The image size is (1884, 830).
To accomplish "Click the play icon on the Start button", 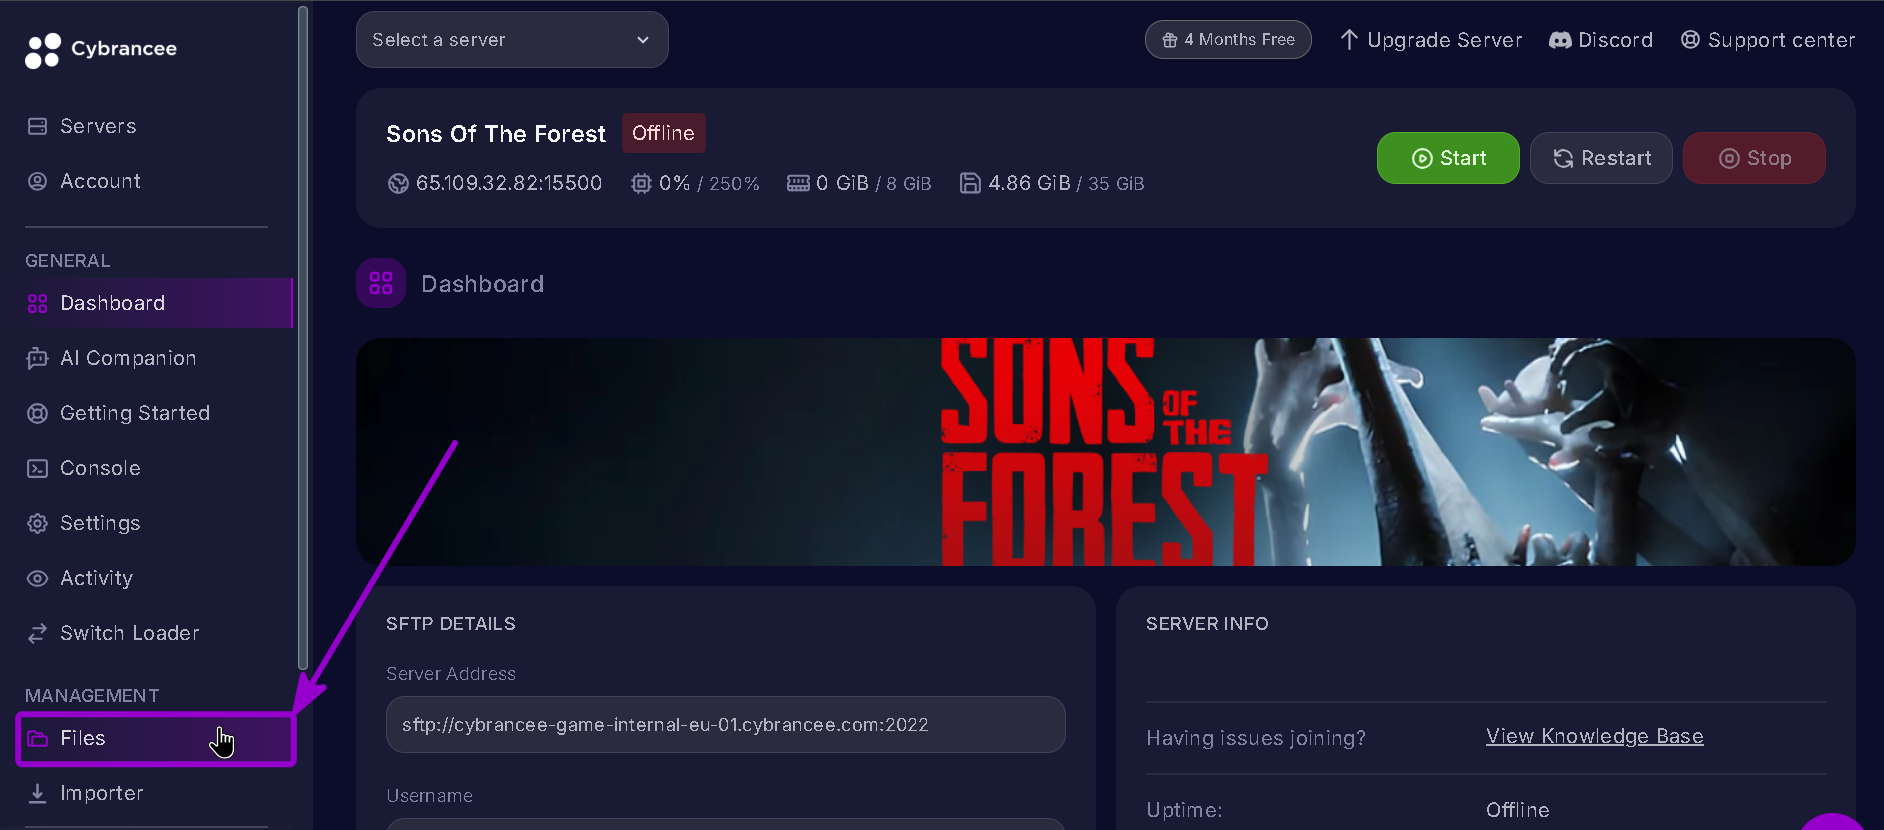I will (x=1422, y=158).
